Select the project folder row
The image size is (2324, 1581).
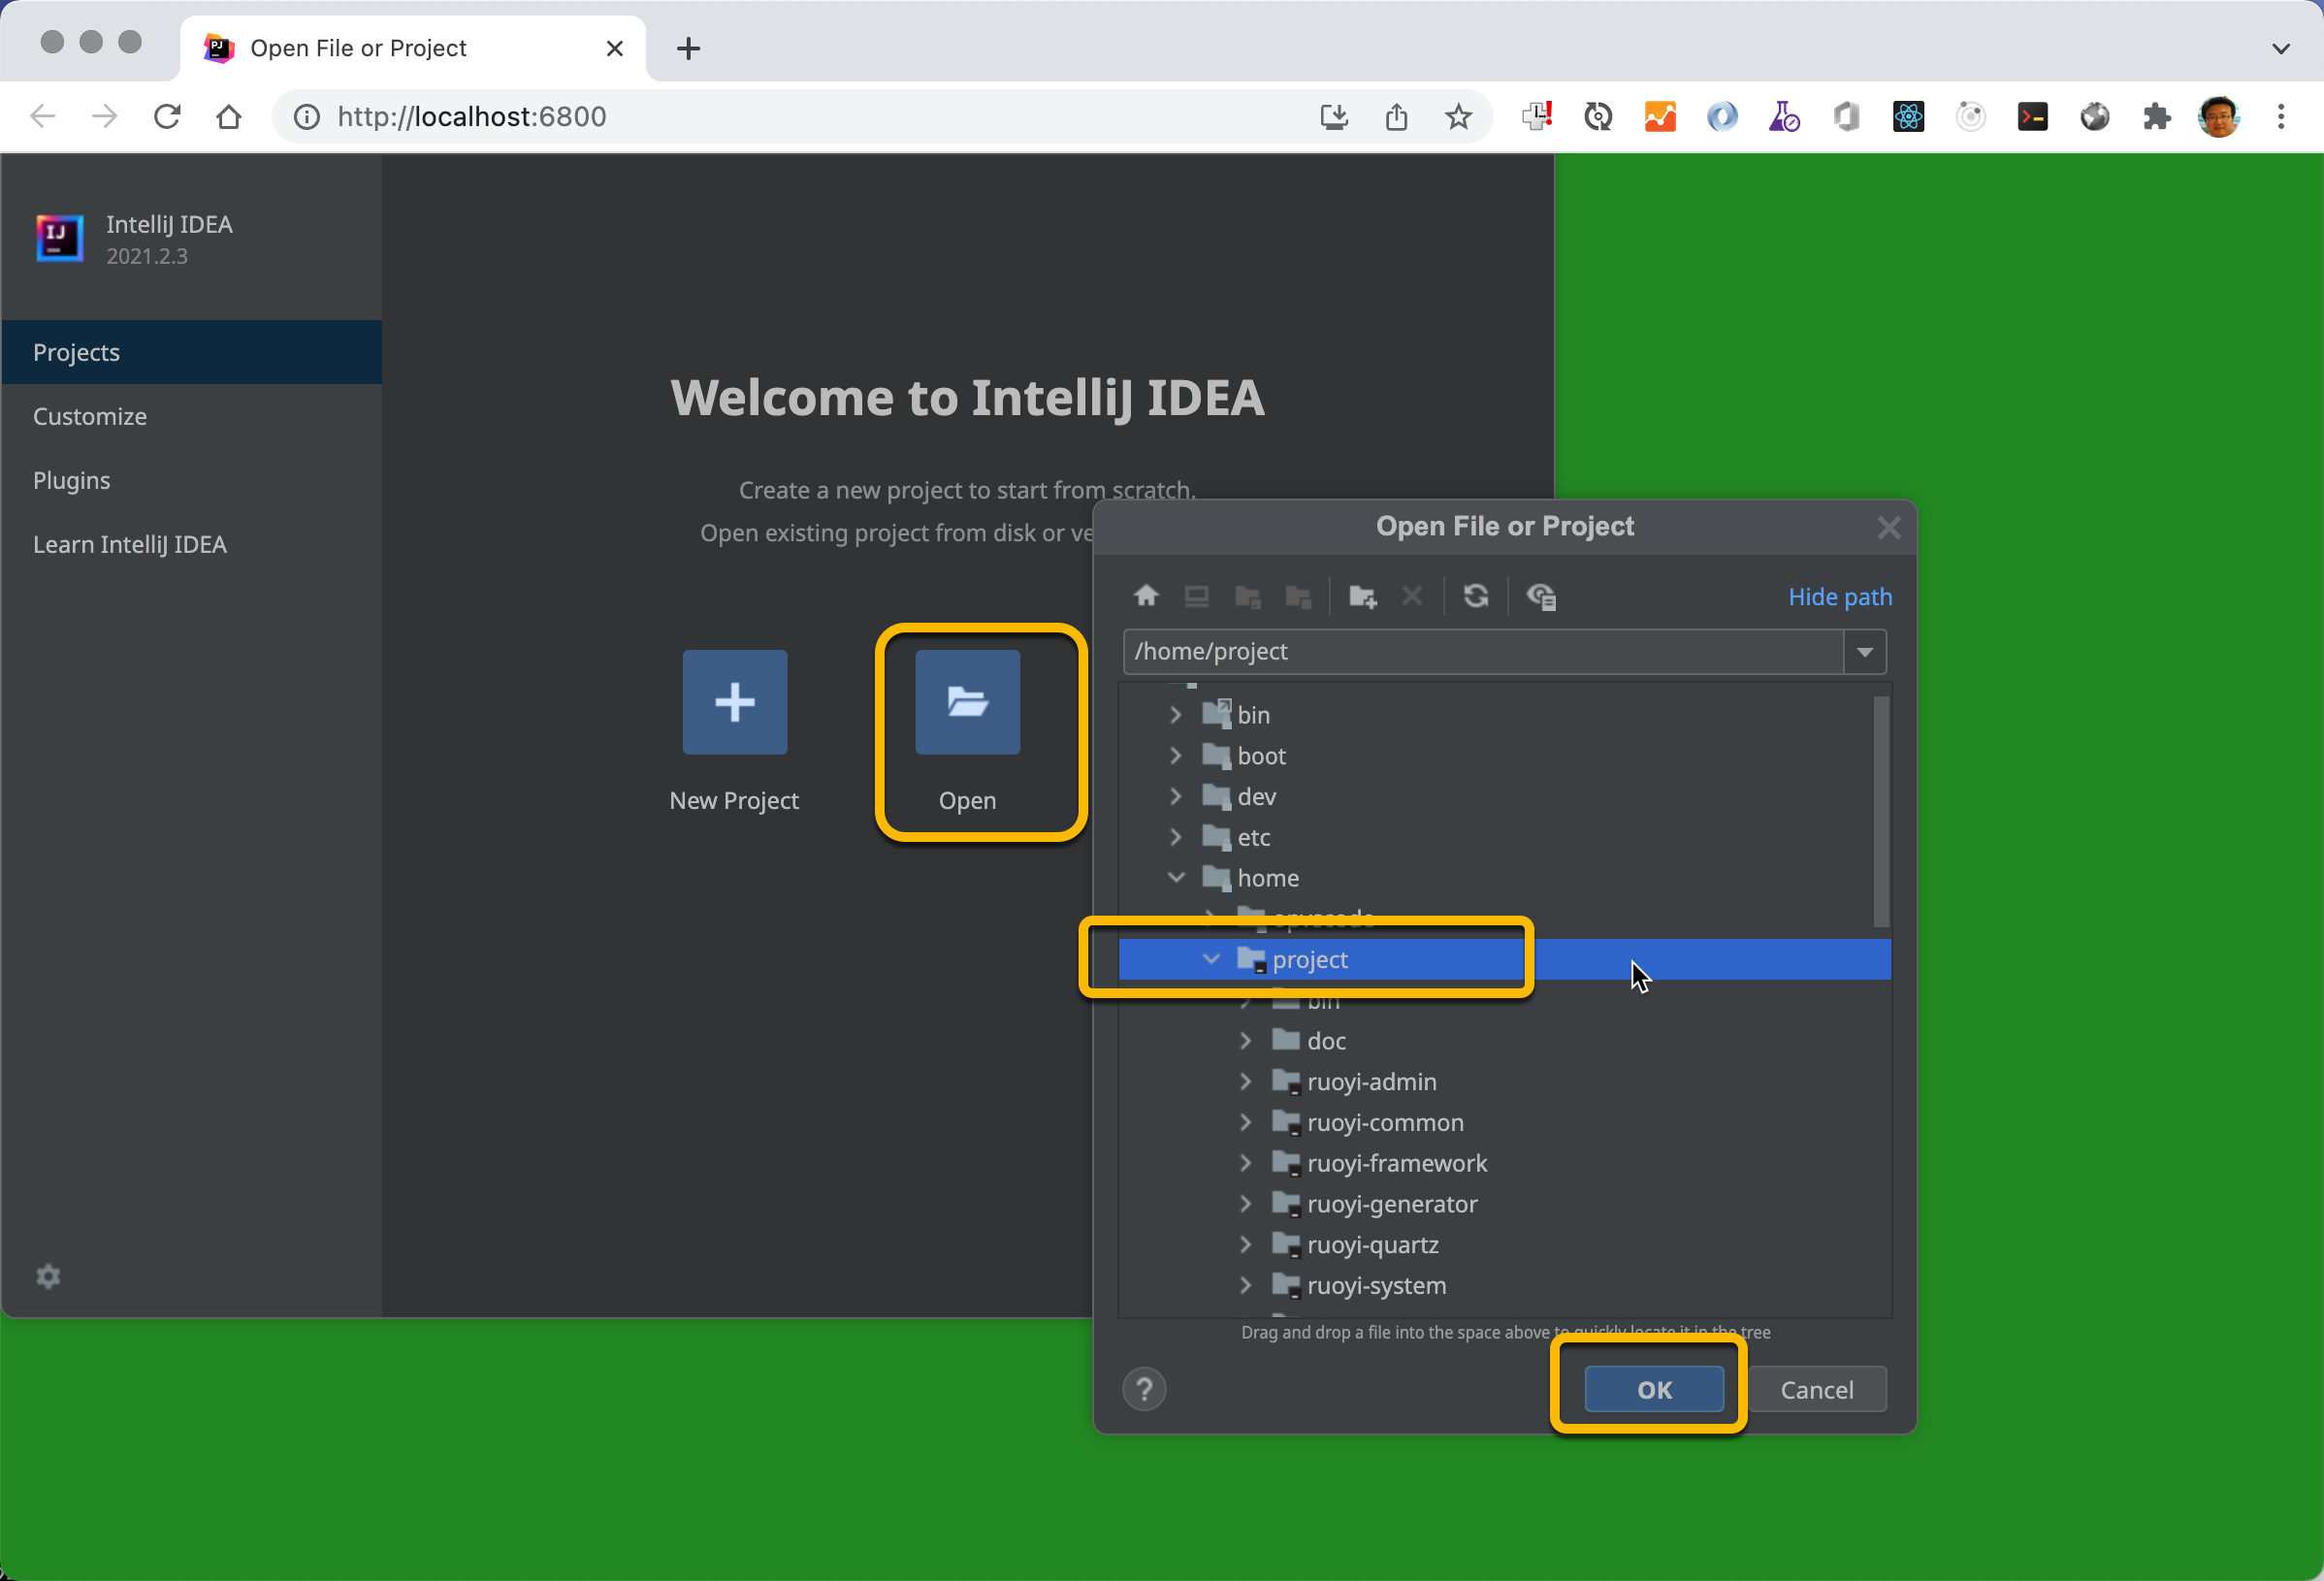(x=1504, y=959)
